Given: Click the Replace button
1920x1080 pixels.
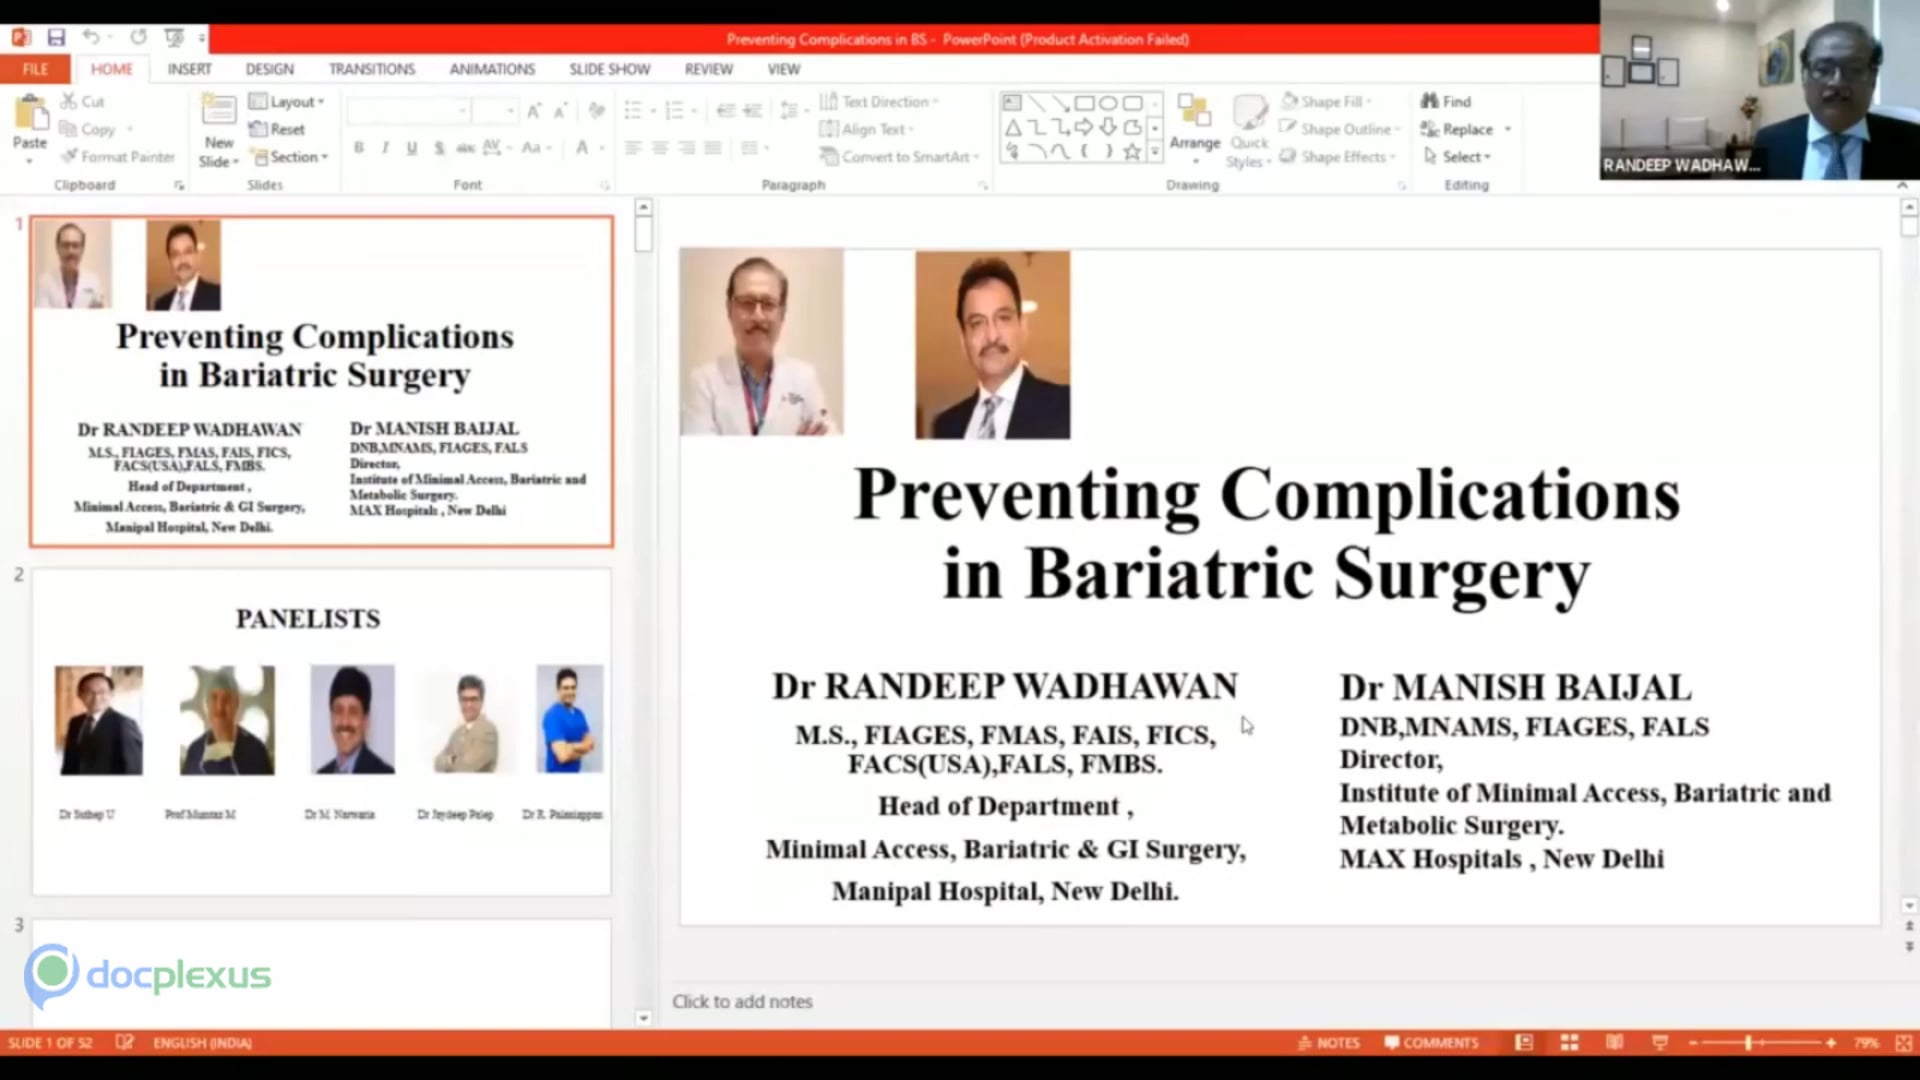Looking at the screenshot, I should pos(1457,129).
